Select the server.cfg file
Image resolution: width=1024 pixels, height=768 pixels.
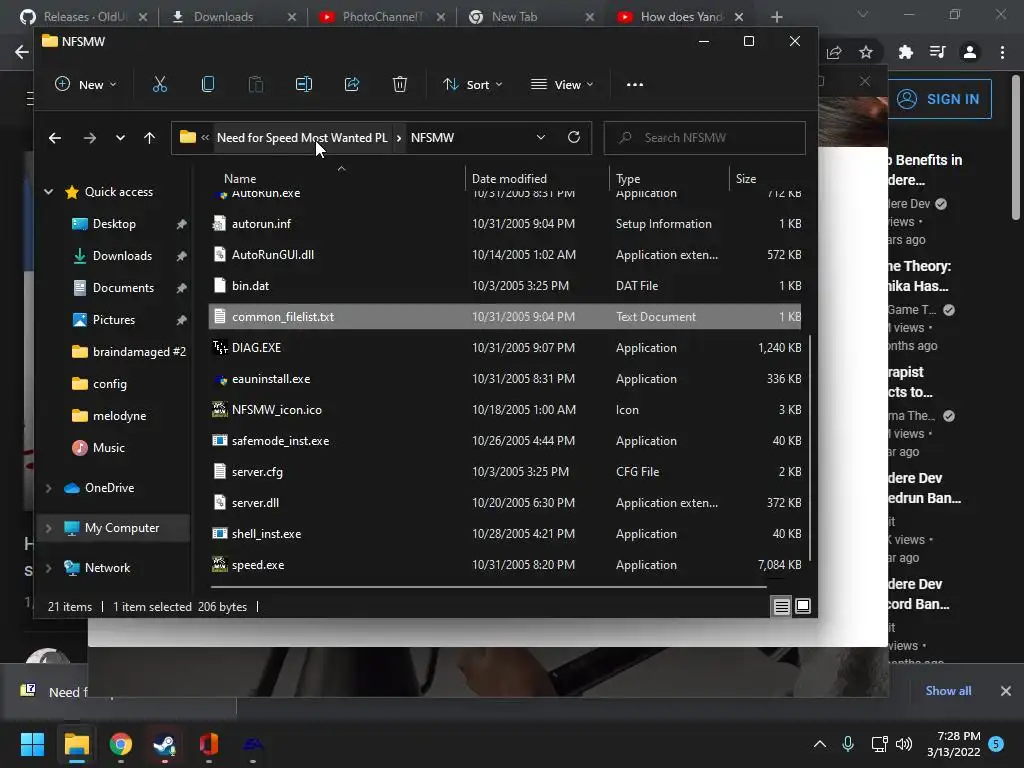505,472
